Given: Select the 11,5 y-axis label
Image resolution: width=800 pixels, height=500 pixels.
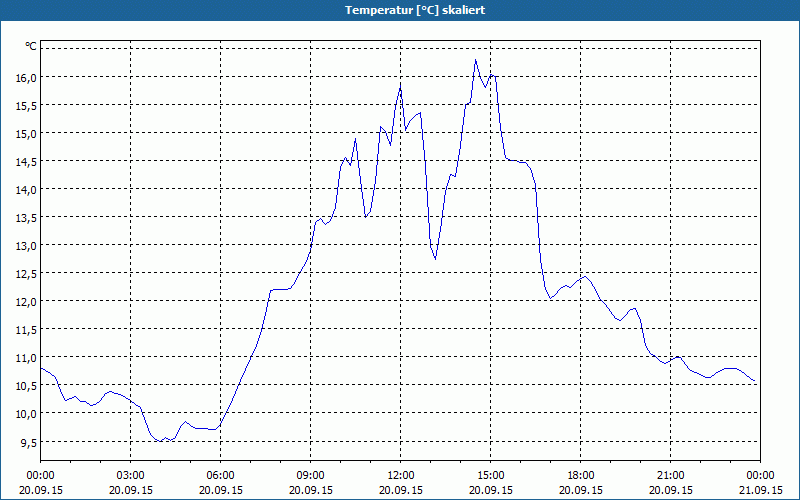Looking at the screenshot, I should [x=26, y=330].
